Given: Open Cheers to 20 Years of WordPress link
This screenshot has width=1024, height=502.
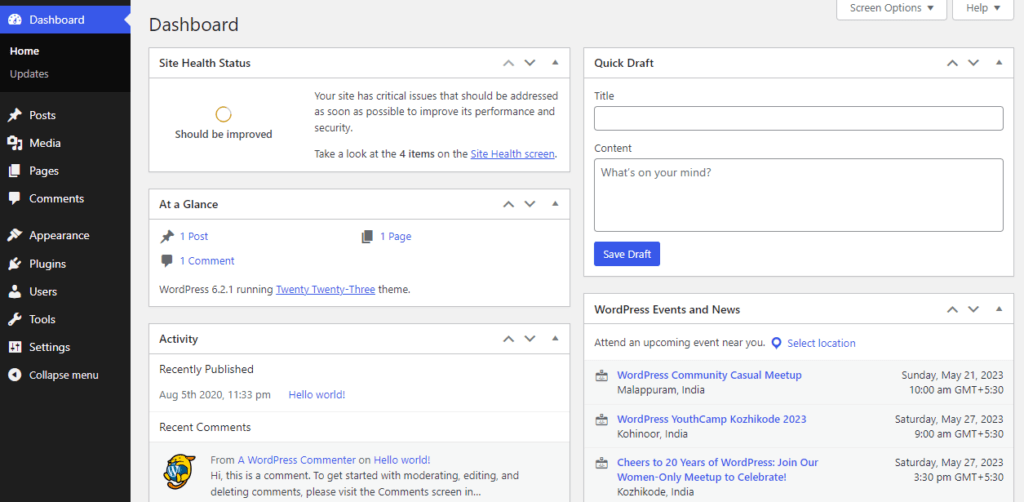Looking at the screenshot, I should pos(718,469).
